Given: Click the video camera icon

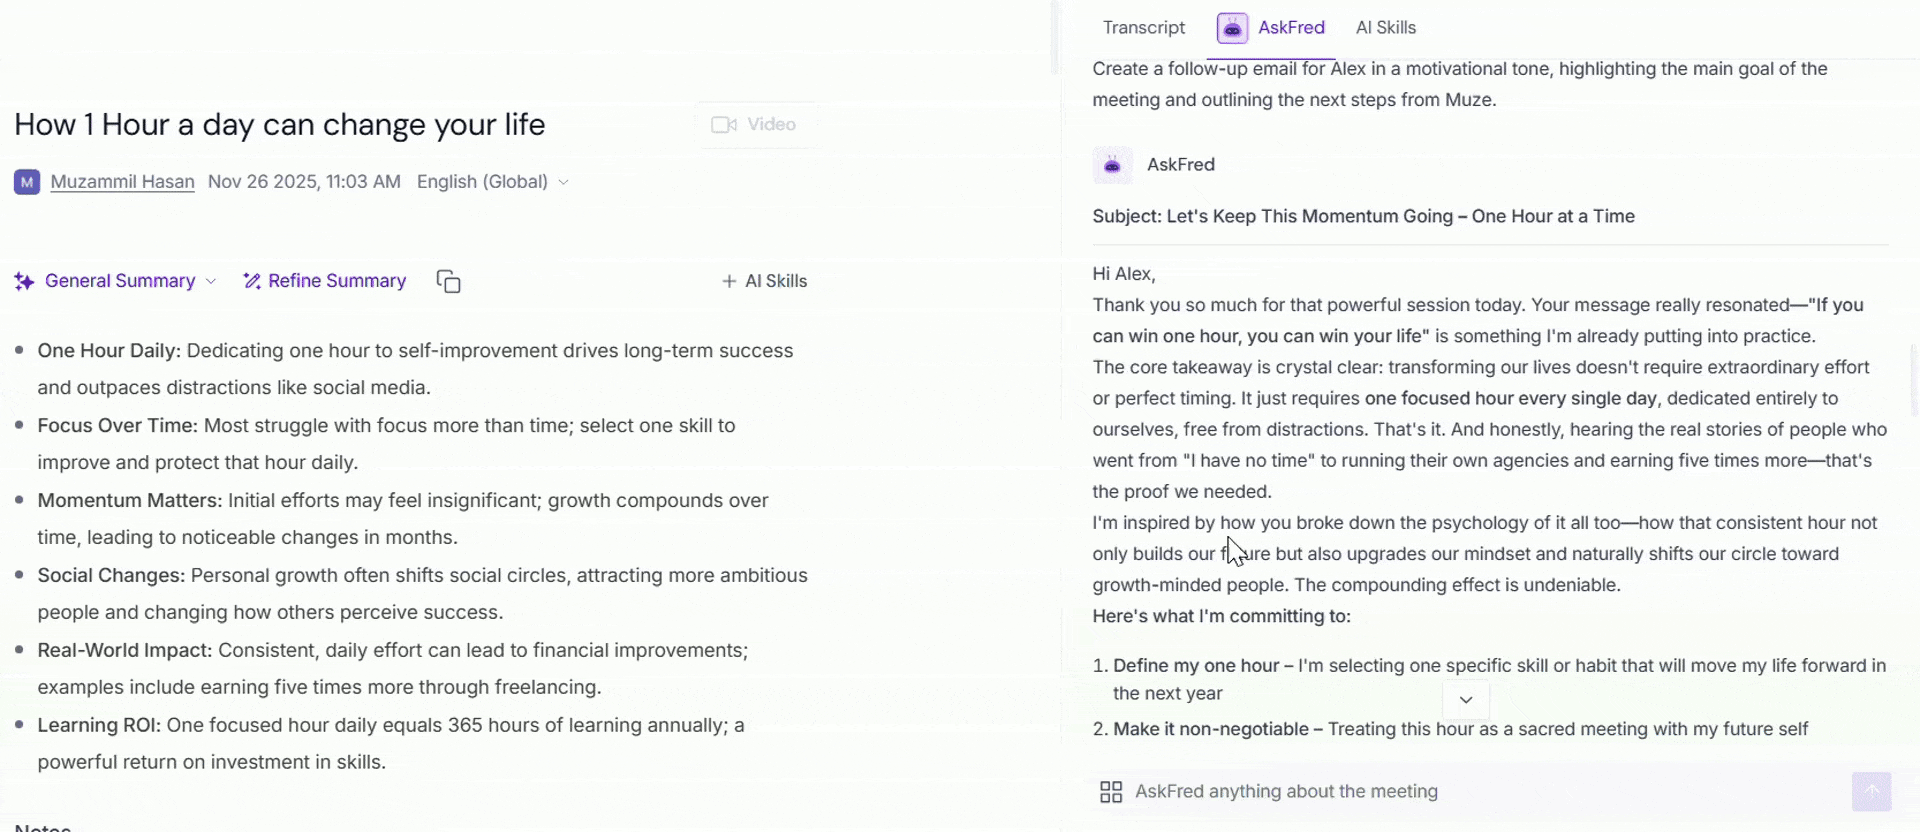Looking at the screenshot, I should pos(724,125).
